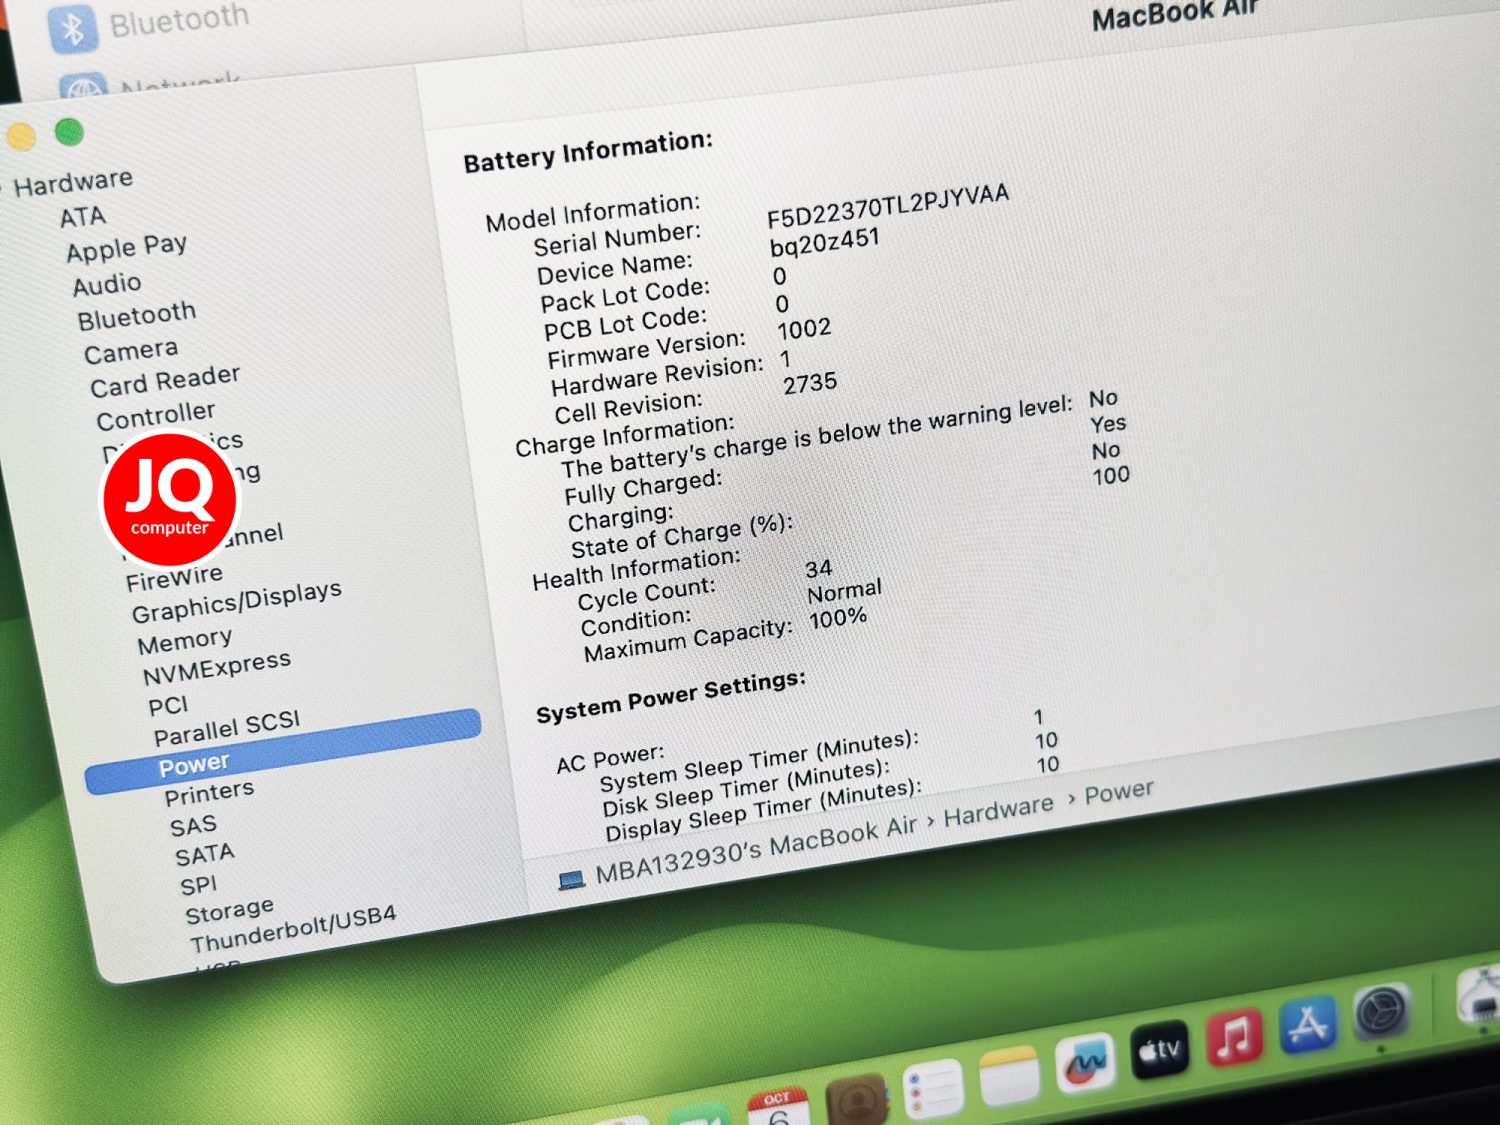Image resolution: width=1500 pixels, height=1125 pixels.
Task: Select ATA in the sidebar
Action: [x=83, y=217]
